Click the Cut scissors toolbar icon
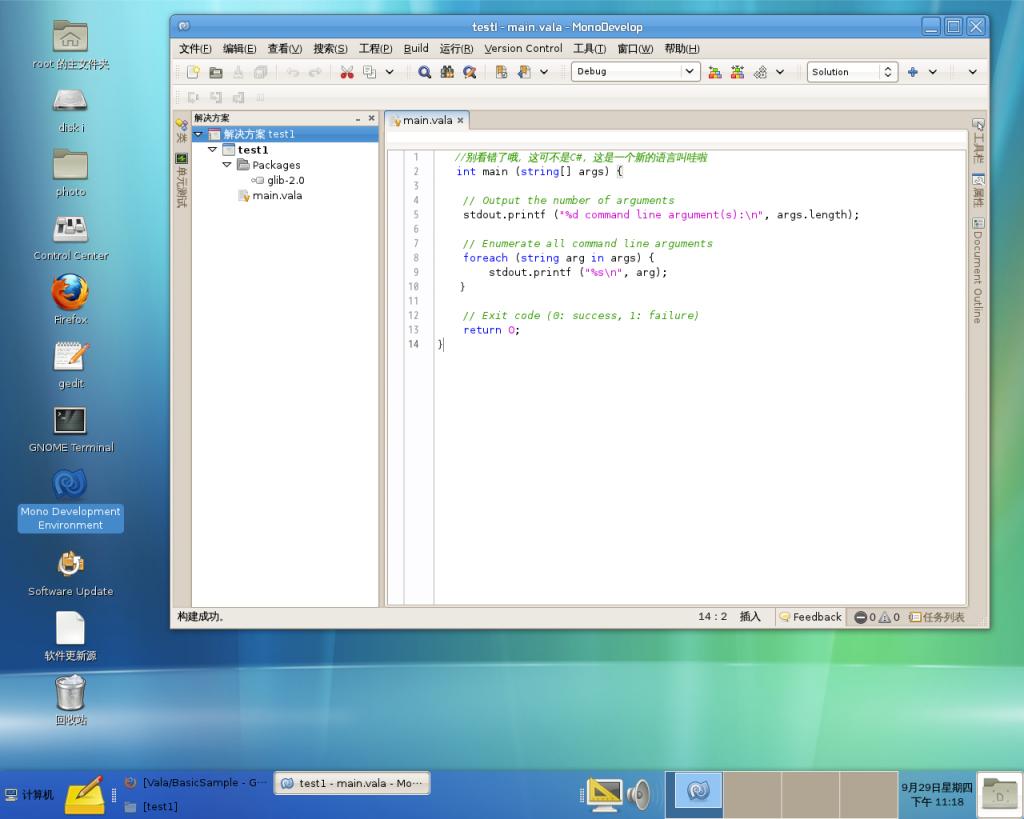 coord(347,72)
